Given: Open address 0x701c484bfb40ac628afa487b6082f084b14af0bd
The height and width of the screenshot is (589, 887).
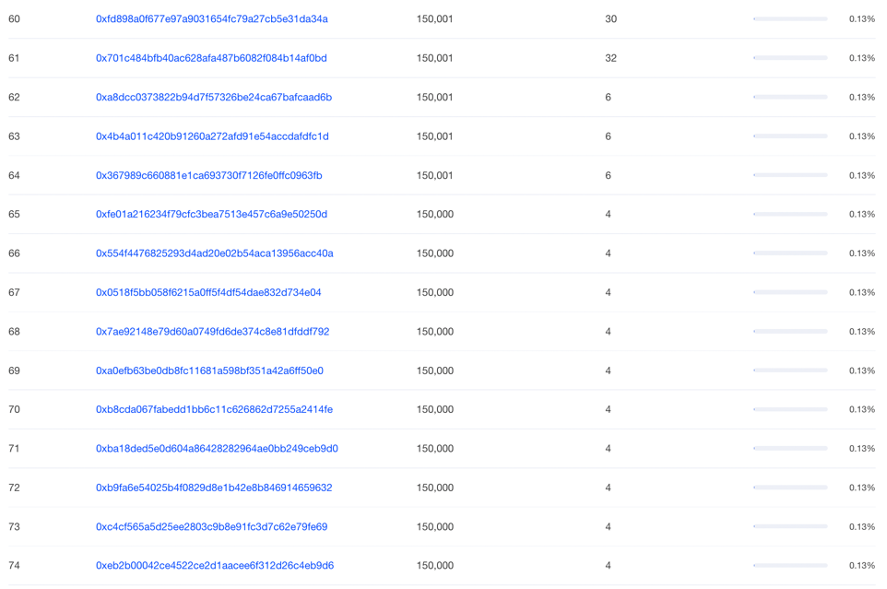Looking at the screenshot, I should click(x=211, y=58).
